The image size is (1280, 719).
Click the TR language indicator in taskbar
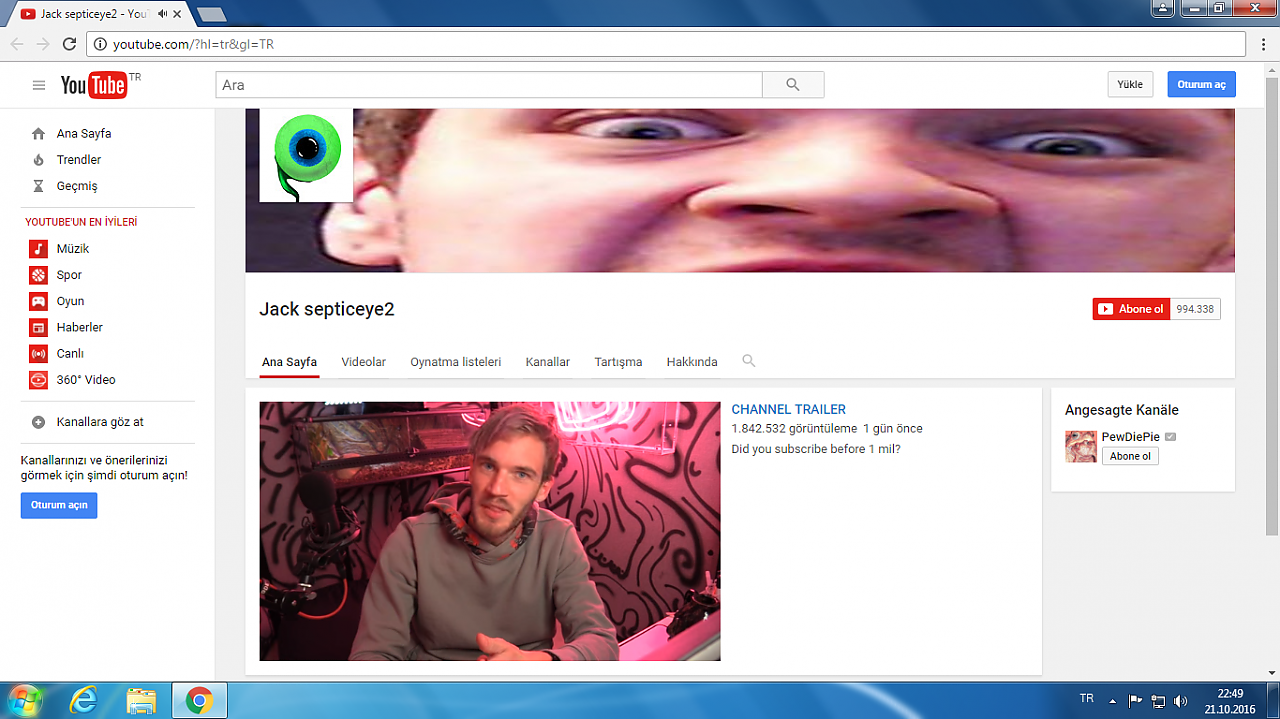coord(1087,698)
